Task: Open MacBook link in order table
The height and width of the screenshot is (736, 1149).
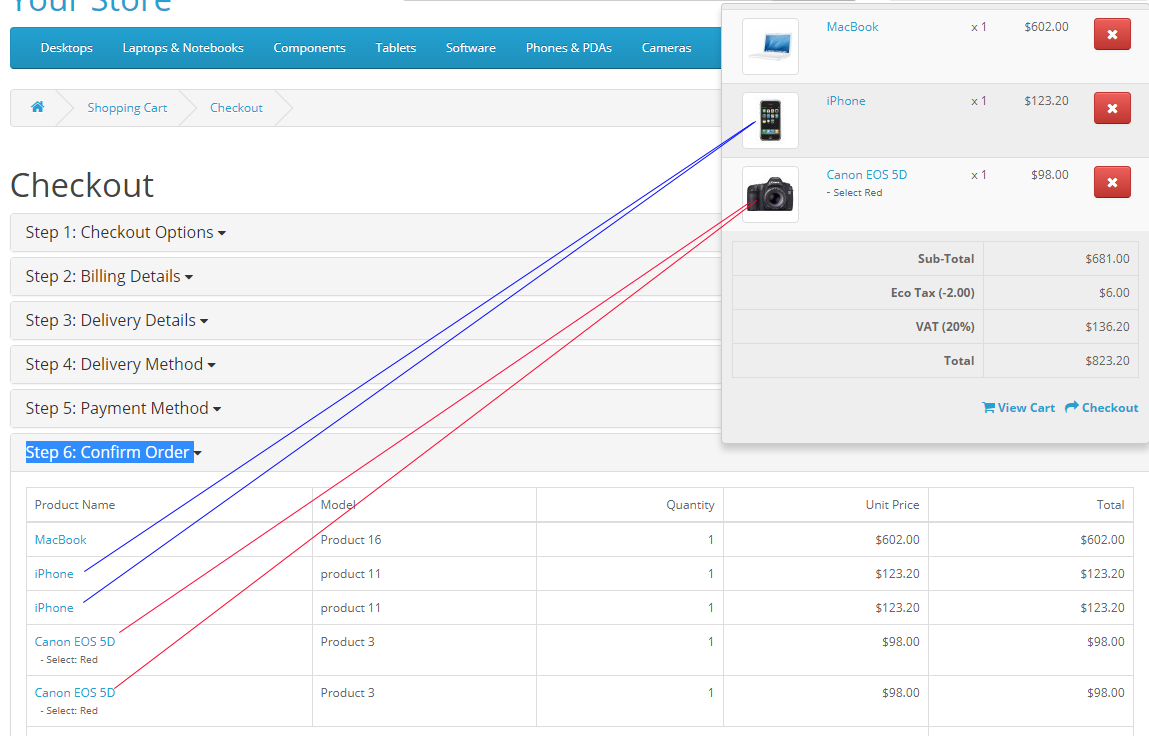Action: pyautogui.click(x=60, y=540)
